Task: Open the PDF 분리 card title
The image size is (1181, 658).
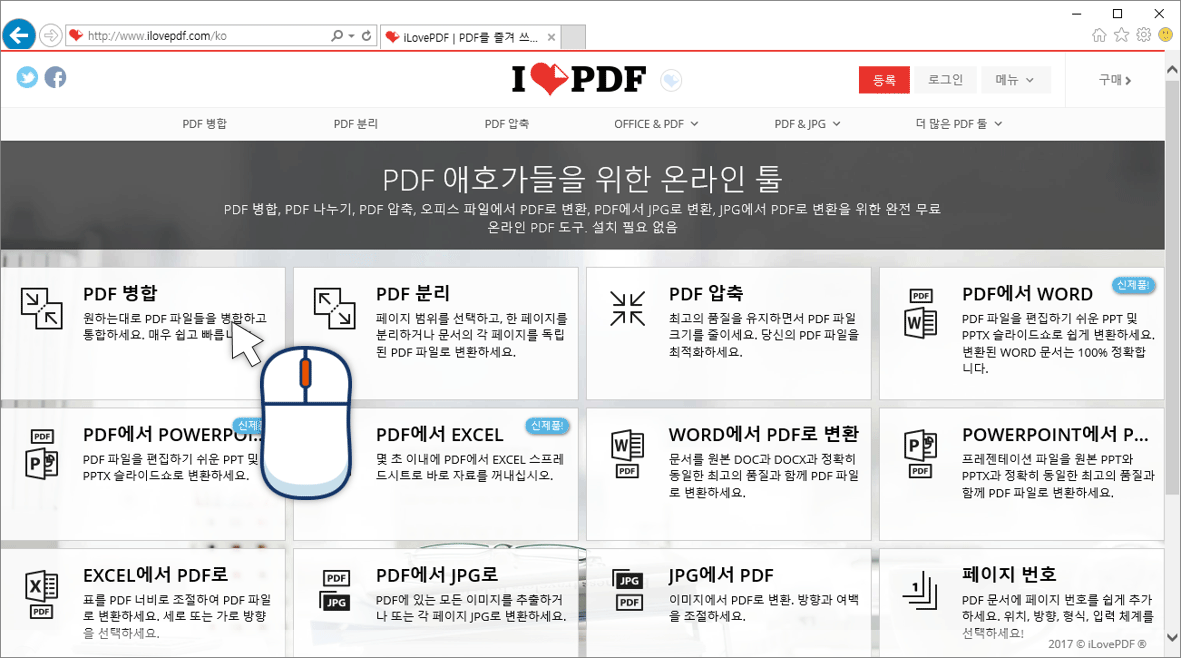Action: 413,294
